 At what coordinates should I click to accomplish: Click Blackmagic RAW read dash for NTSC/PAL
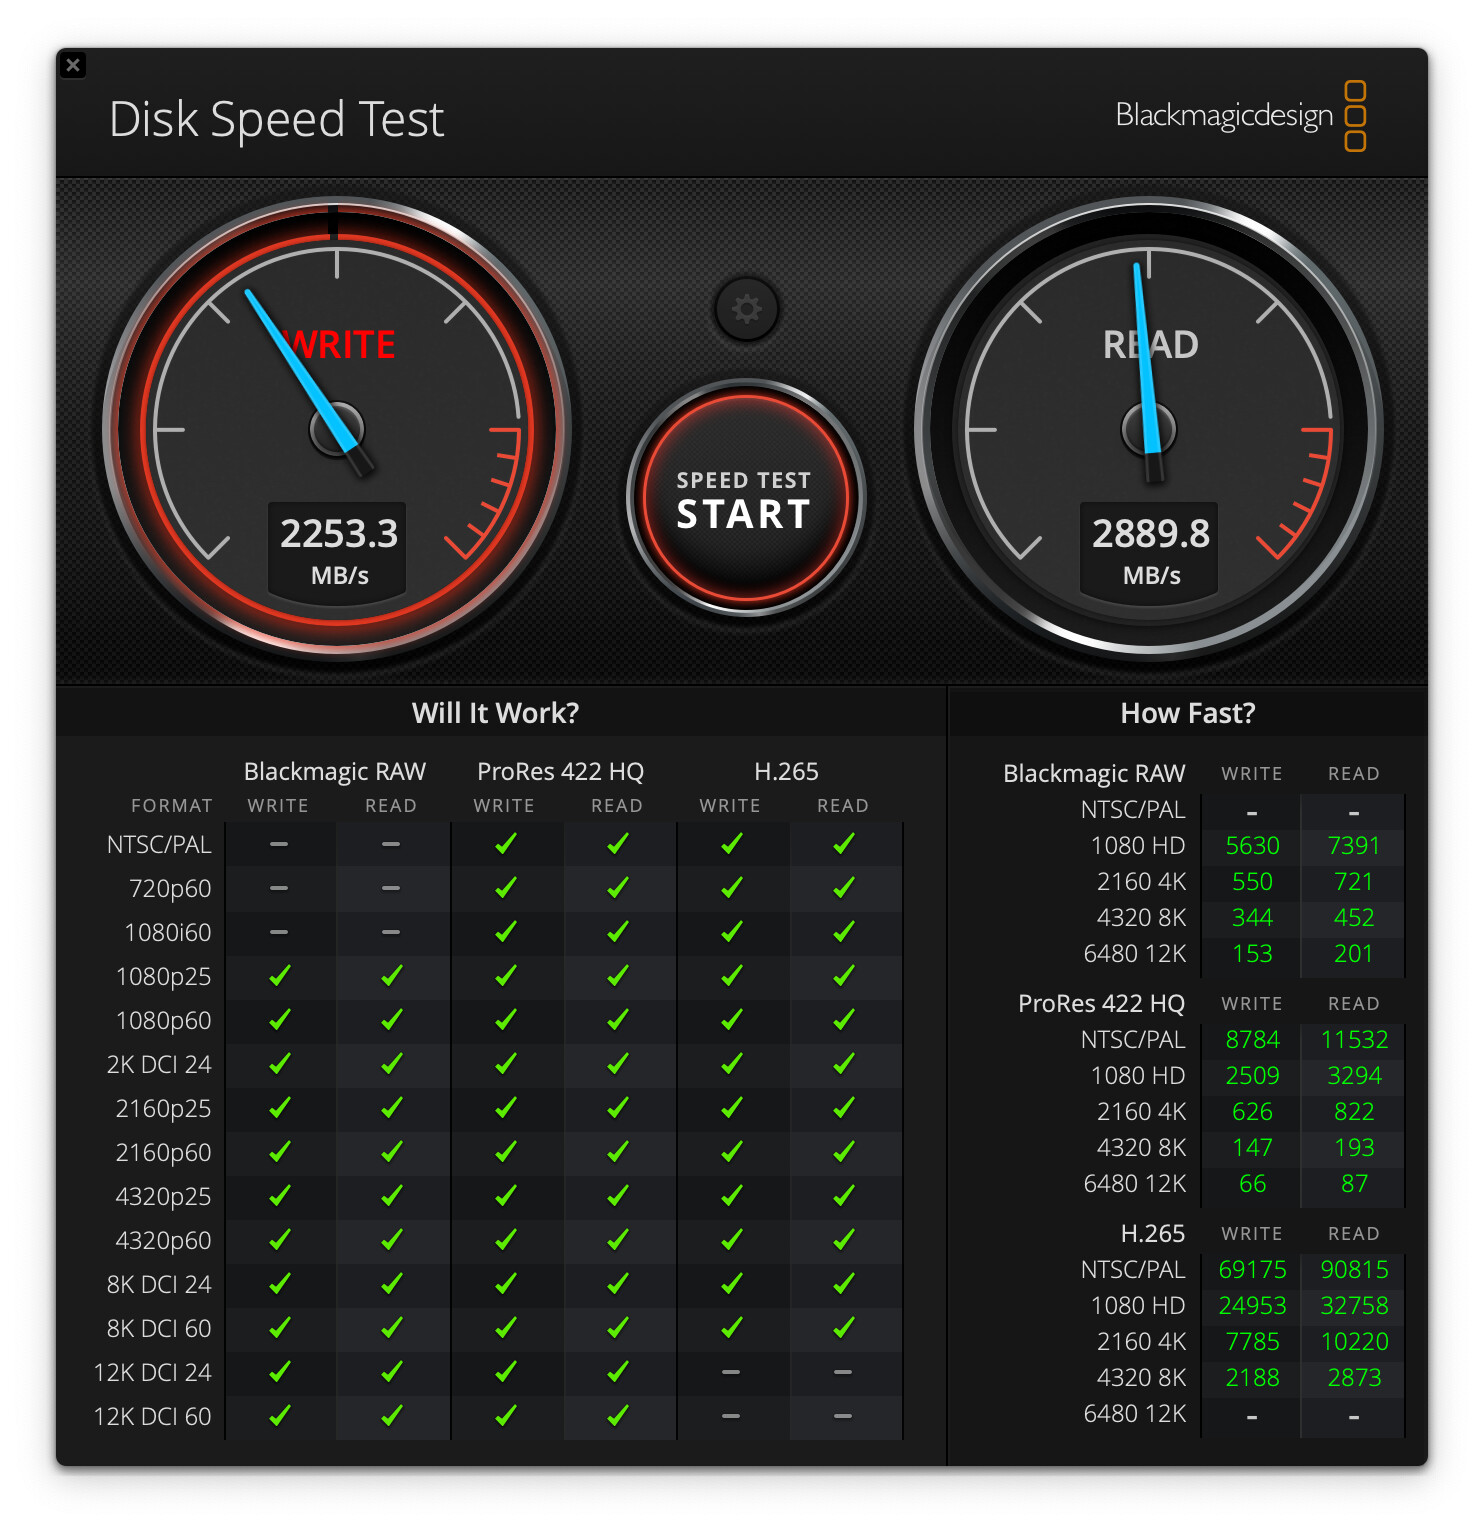[391, 844]
